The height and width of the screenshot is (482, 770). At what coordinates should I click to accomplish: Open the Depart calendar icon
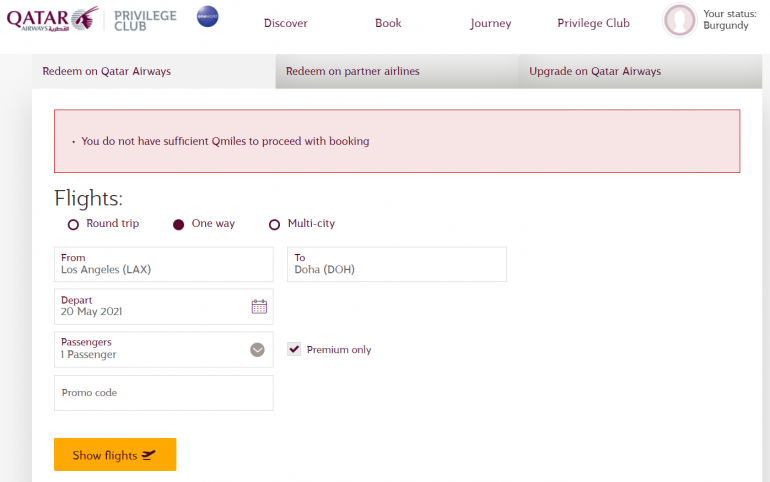pyautogui.click(x=259, y=306)
